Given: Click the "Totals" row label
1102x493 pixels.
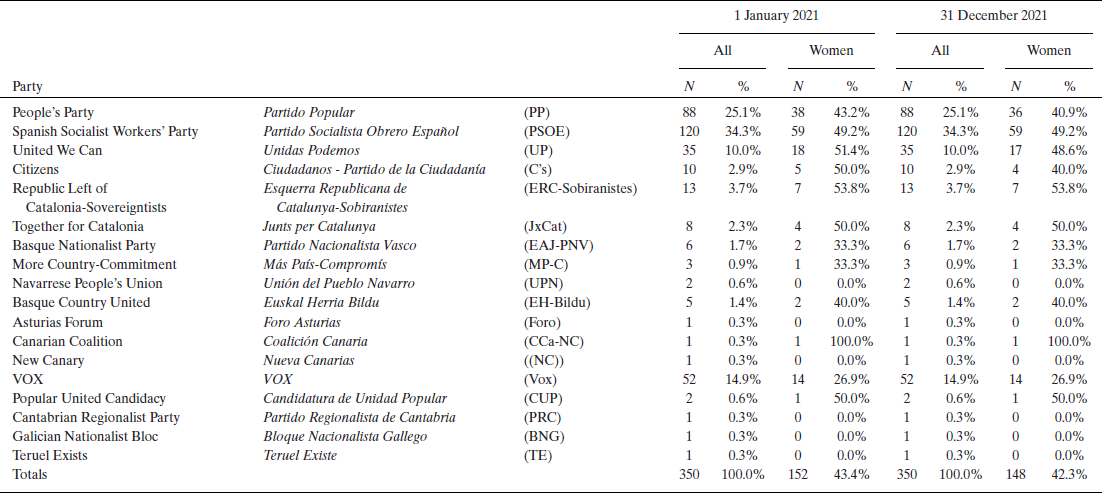Looking at the screenshot, I should (30, 474).
